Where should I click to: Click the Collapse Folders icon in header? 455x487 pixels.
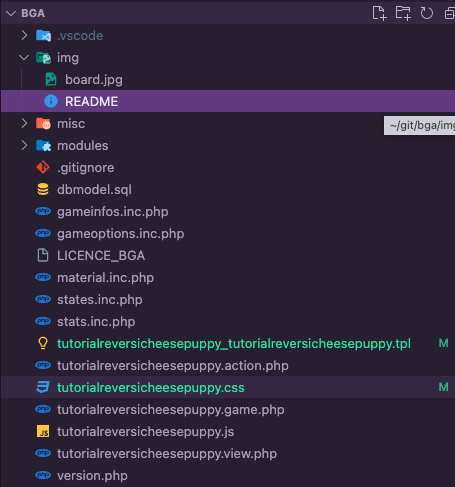450,14
